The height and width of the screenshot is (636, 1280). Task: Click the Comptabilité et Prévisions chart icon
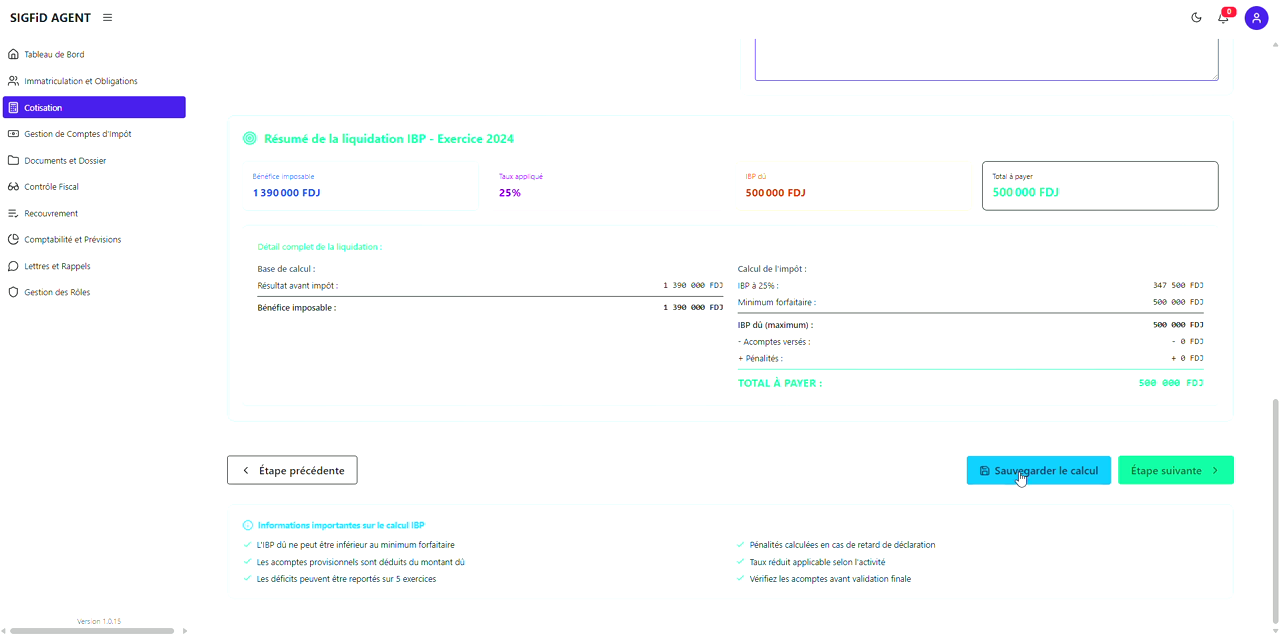(13, 240)
